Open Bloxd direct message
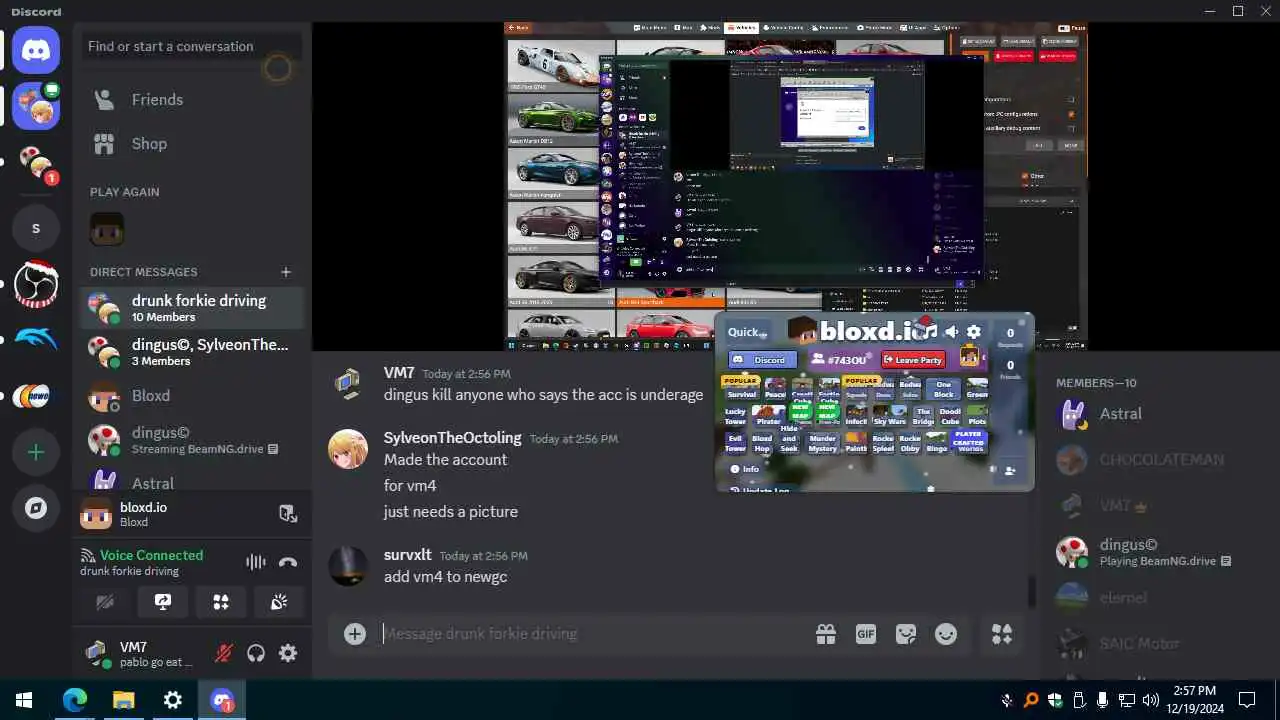The height and width of the screenshot is (720, 1280). click(x=192, y=396)
